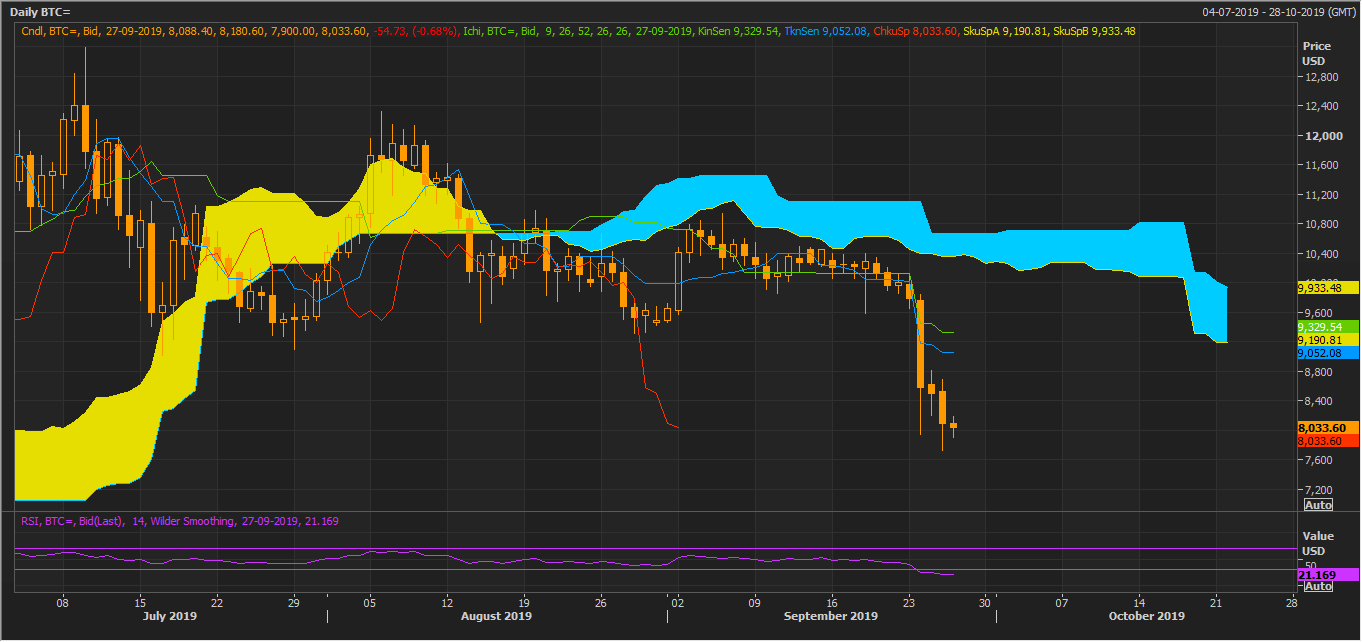
Task: Click the blue 9,052.08 price axis tag
Action: click(1327, 353)
